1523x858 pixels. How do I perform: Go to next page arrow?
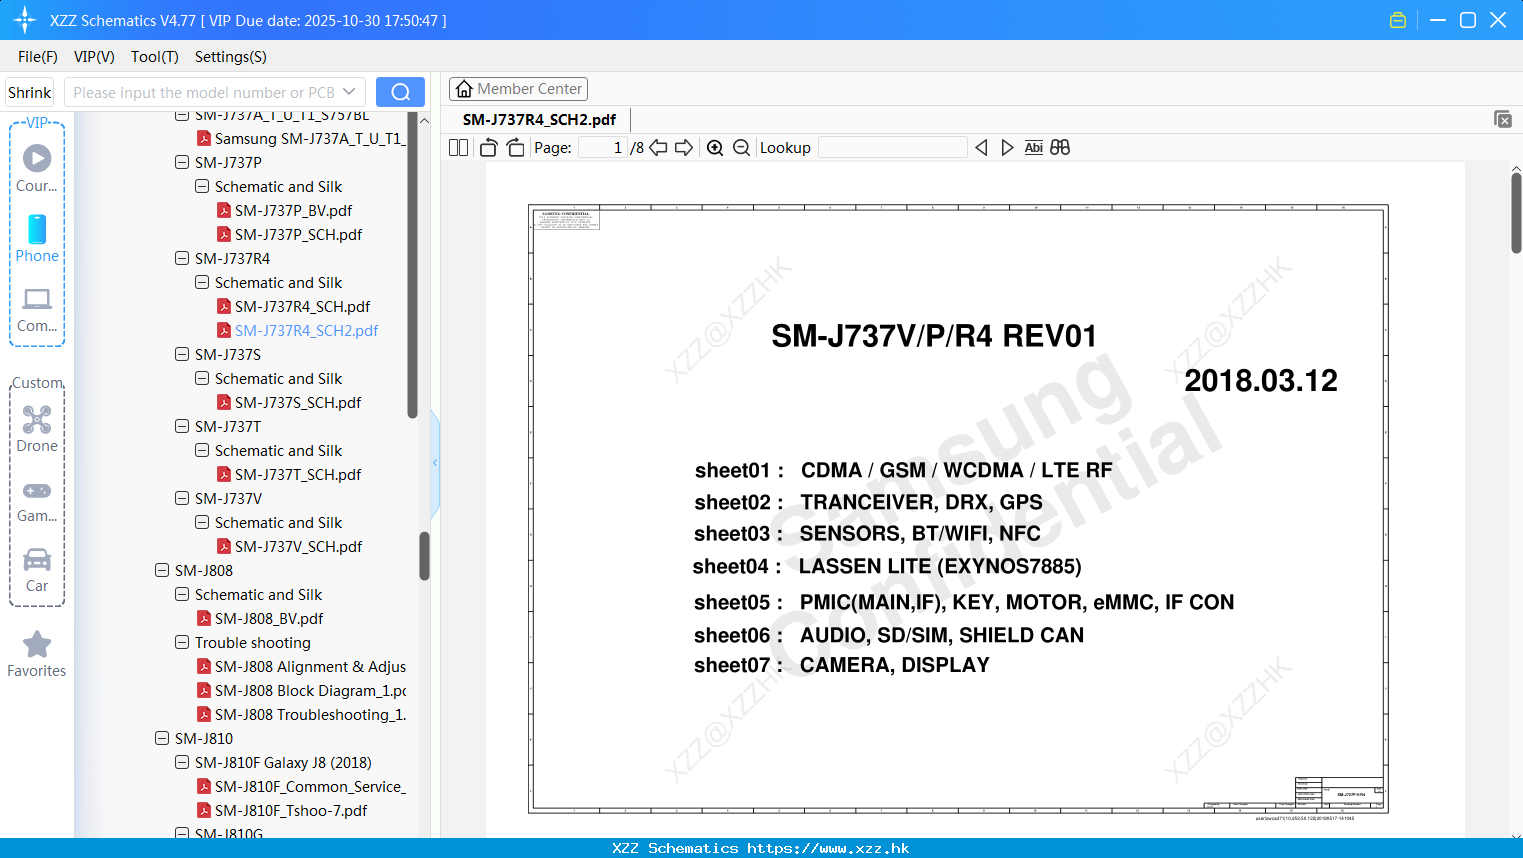[684, 147]
